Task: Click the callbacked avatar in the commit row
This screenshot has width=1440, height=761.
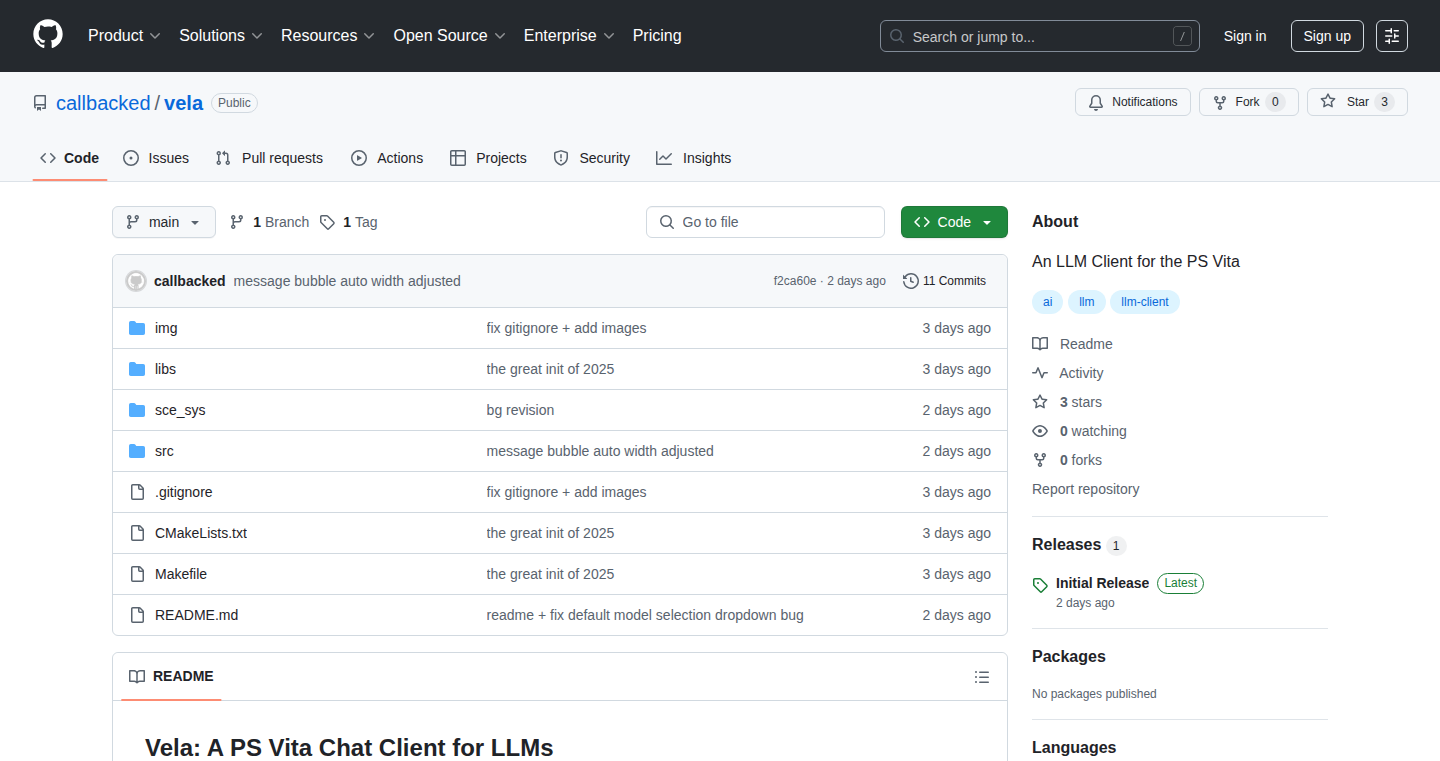Action: (136, 281)
